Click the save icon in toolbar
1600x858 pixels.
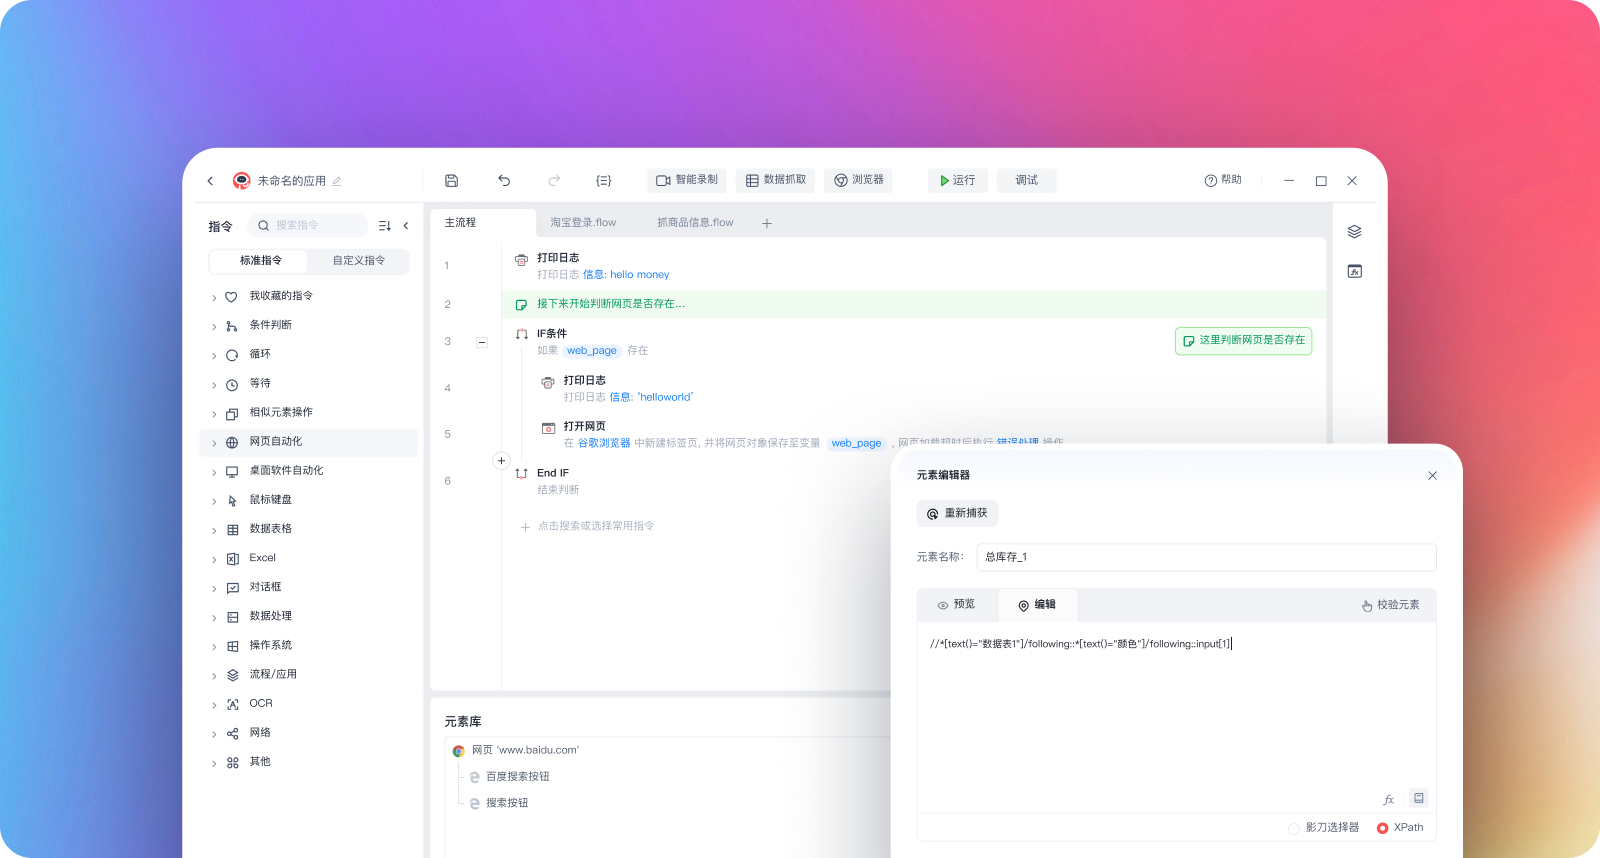(x=451, y=181)
